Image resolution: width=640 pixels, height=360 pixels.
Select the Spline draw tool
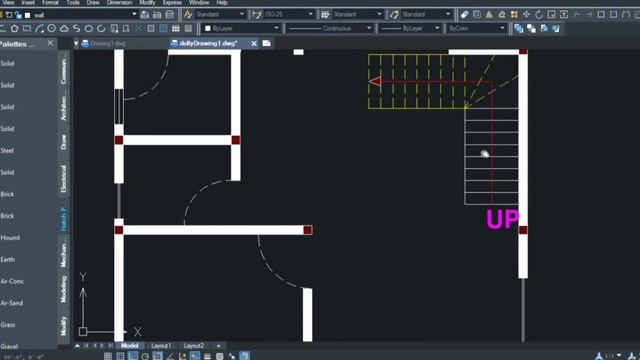click(76, 29)
